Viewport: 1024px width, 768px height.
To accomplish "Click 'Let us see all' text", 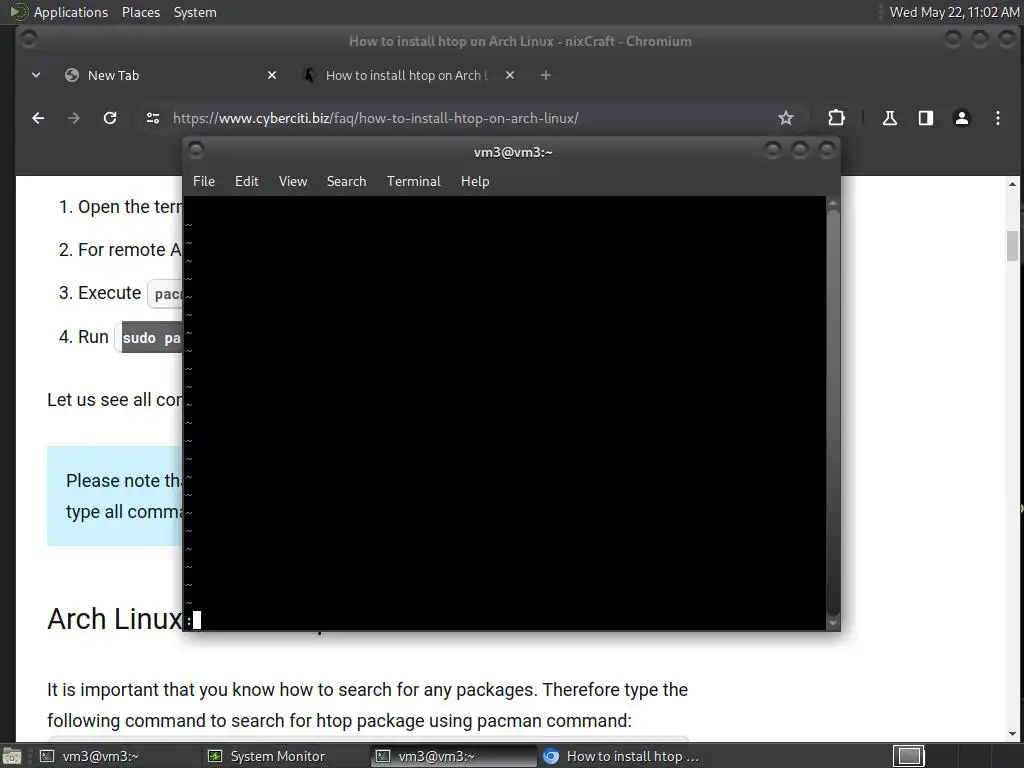I will [114, 400].
